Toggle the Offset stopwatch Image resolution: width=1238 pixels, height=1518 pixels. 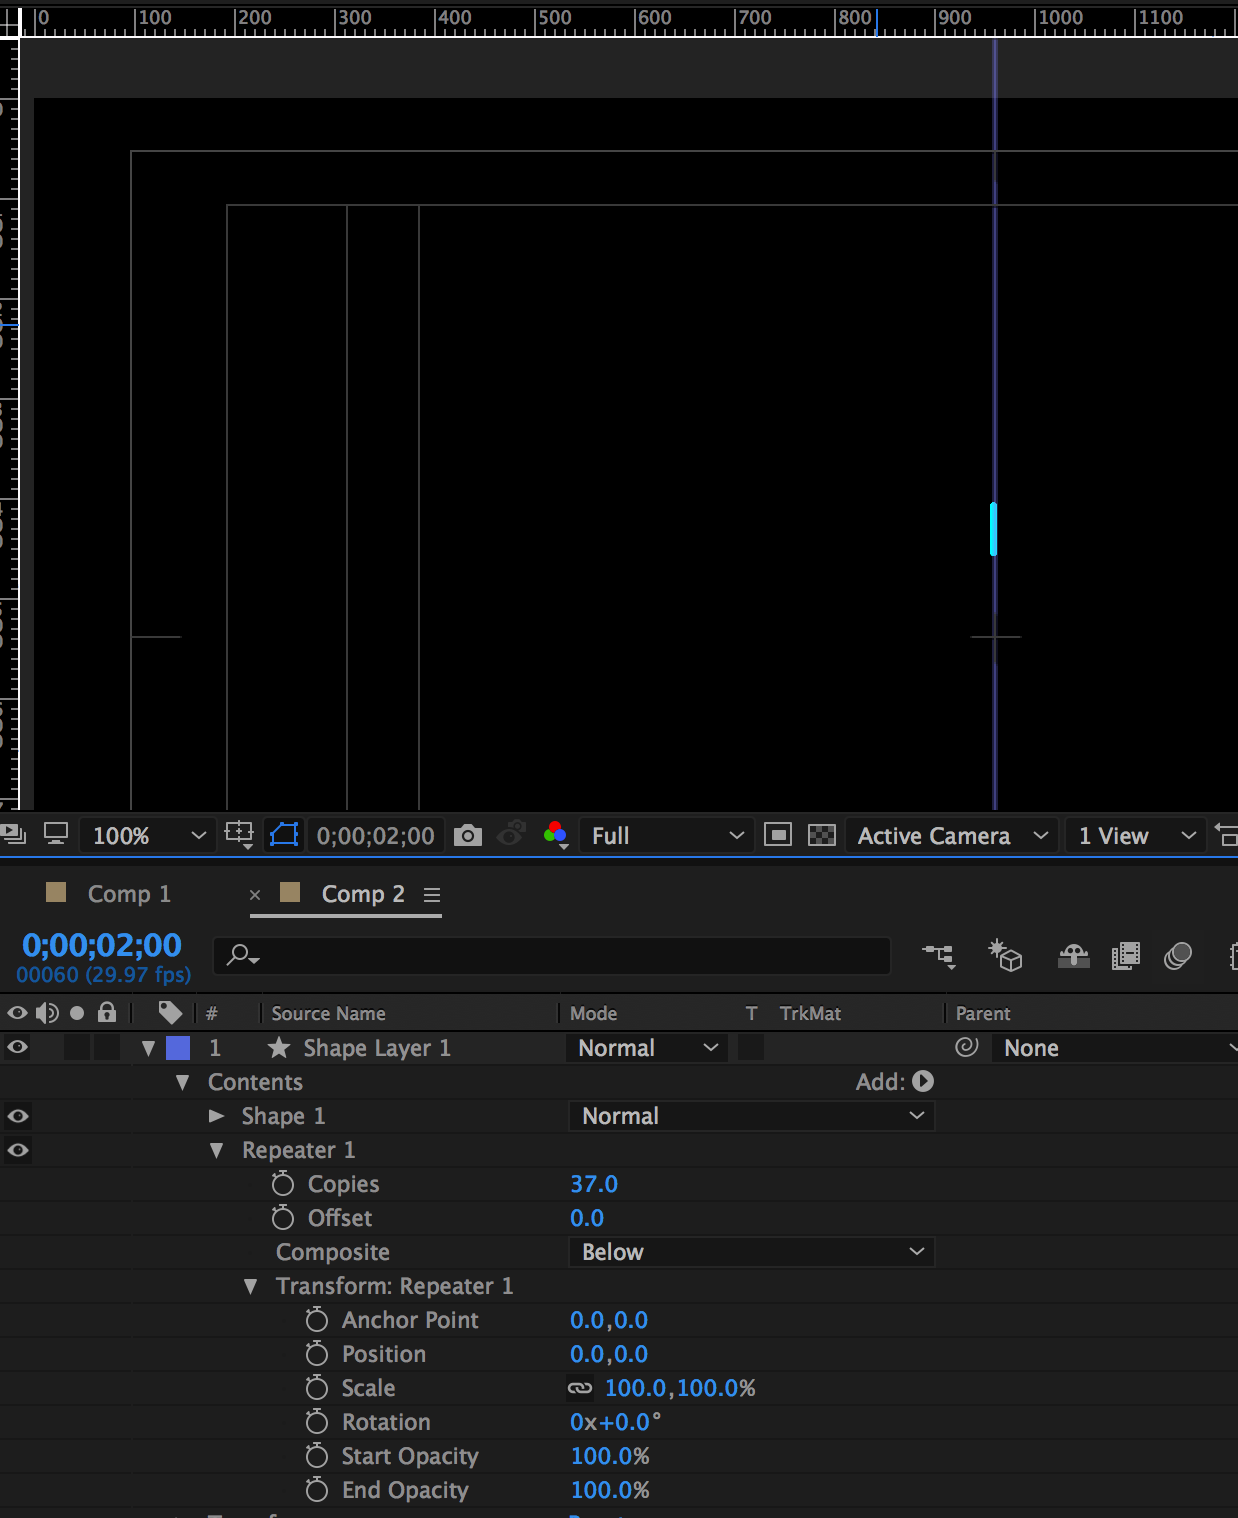[283, 1217]
